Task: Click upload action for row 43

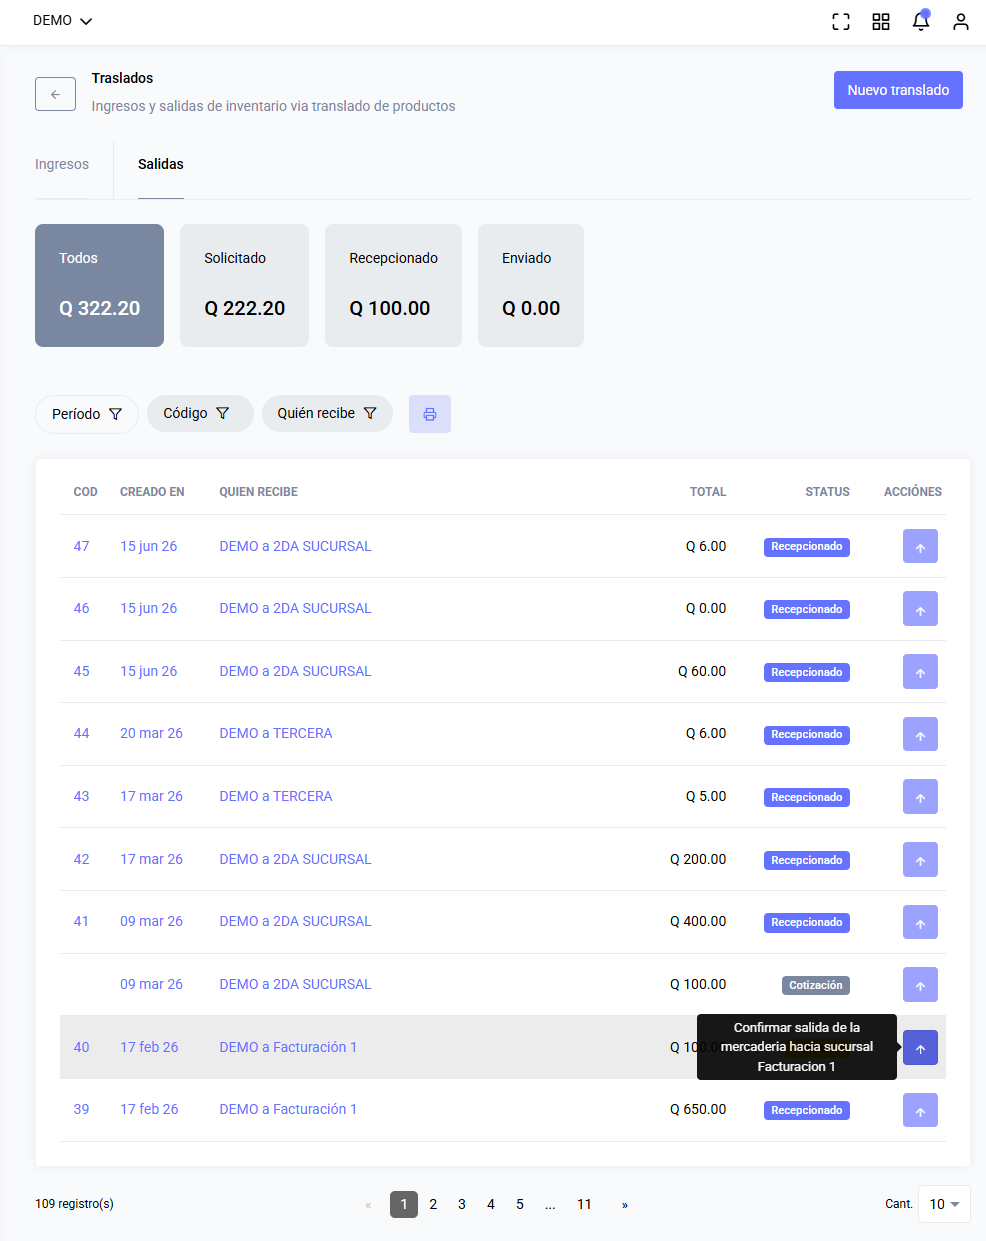Action: pos(920,797)
